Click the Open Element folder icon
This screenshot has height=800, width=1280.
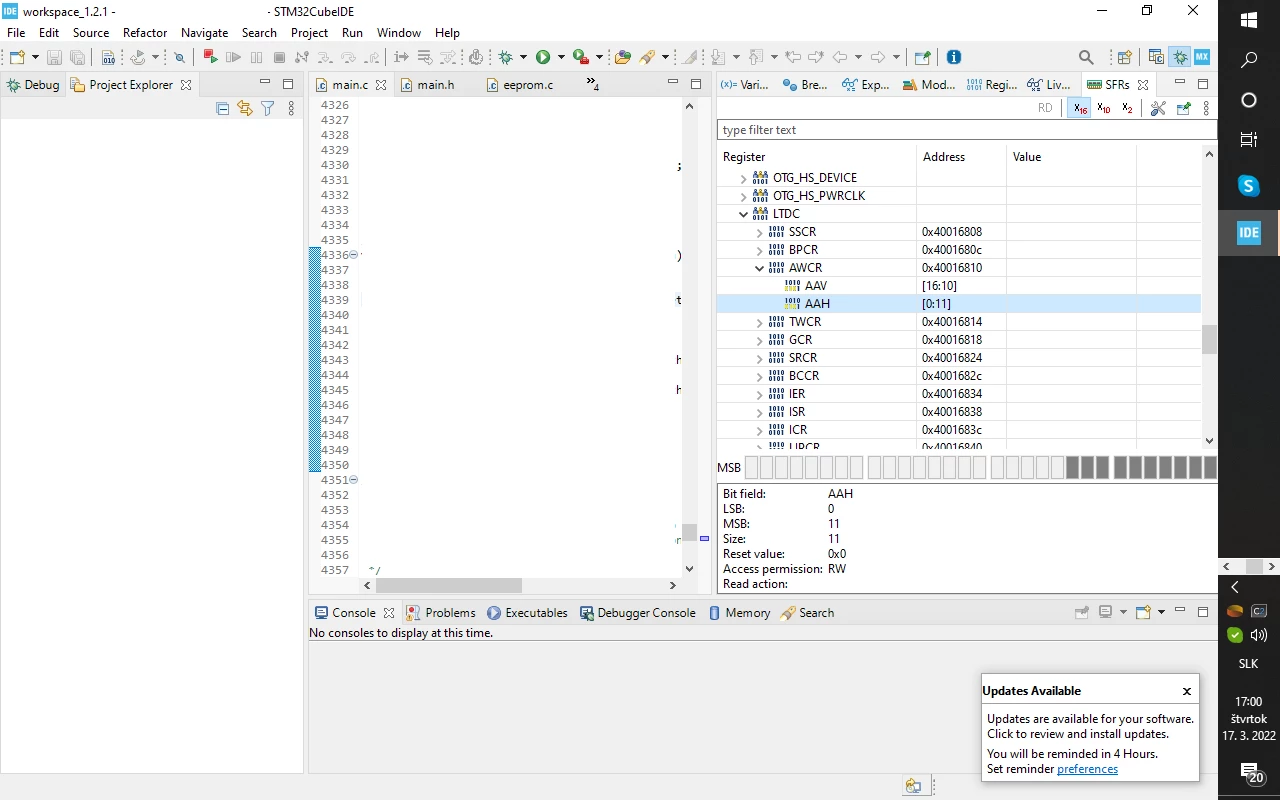click(x=622, y=57)
